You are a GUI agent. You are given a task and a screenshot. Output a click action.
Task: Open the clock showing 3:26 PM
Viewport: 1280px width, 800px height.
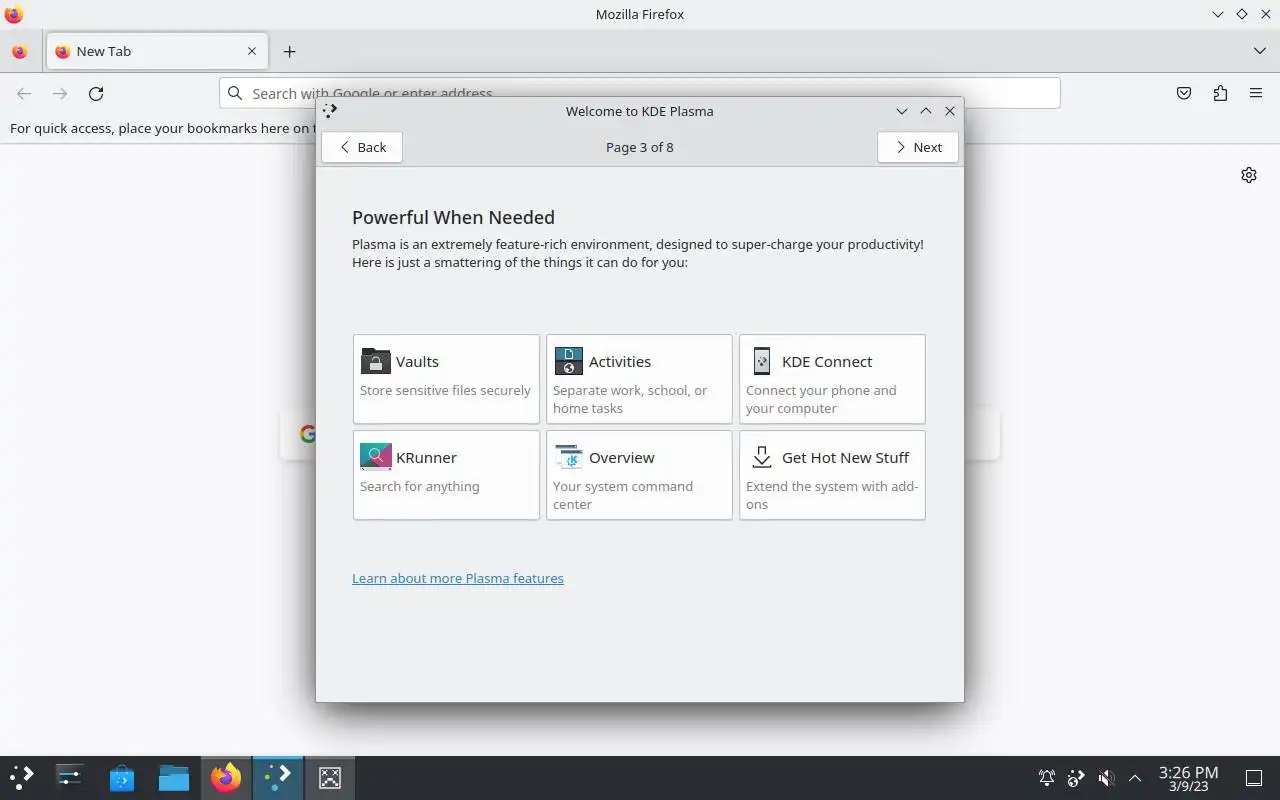(x=1188, y=778)
